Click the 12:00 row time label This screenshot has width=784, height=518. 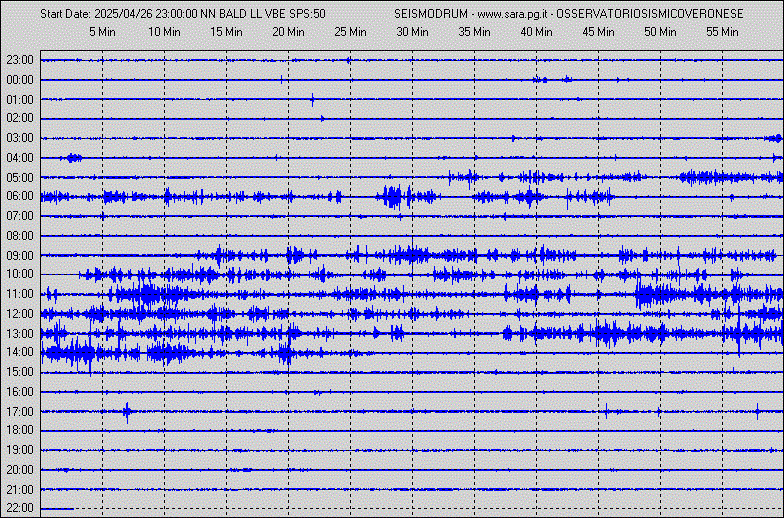pyautogui.click(x=20, y=314)
